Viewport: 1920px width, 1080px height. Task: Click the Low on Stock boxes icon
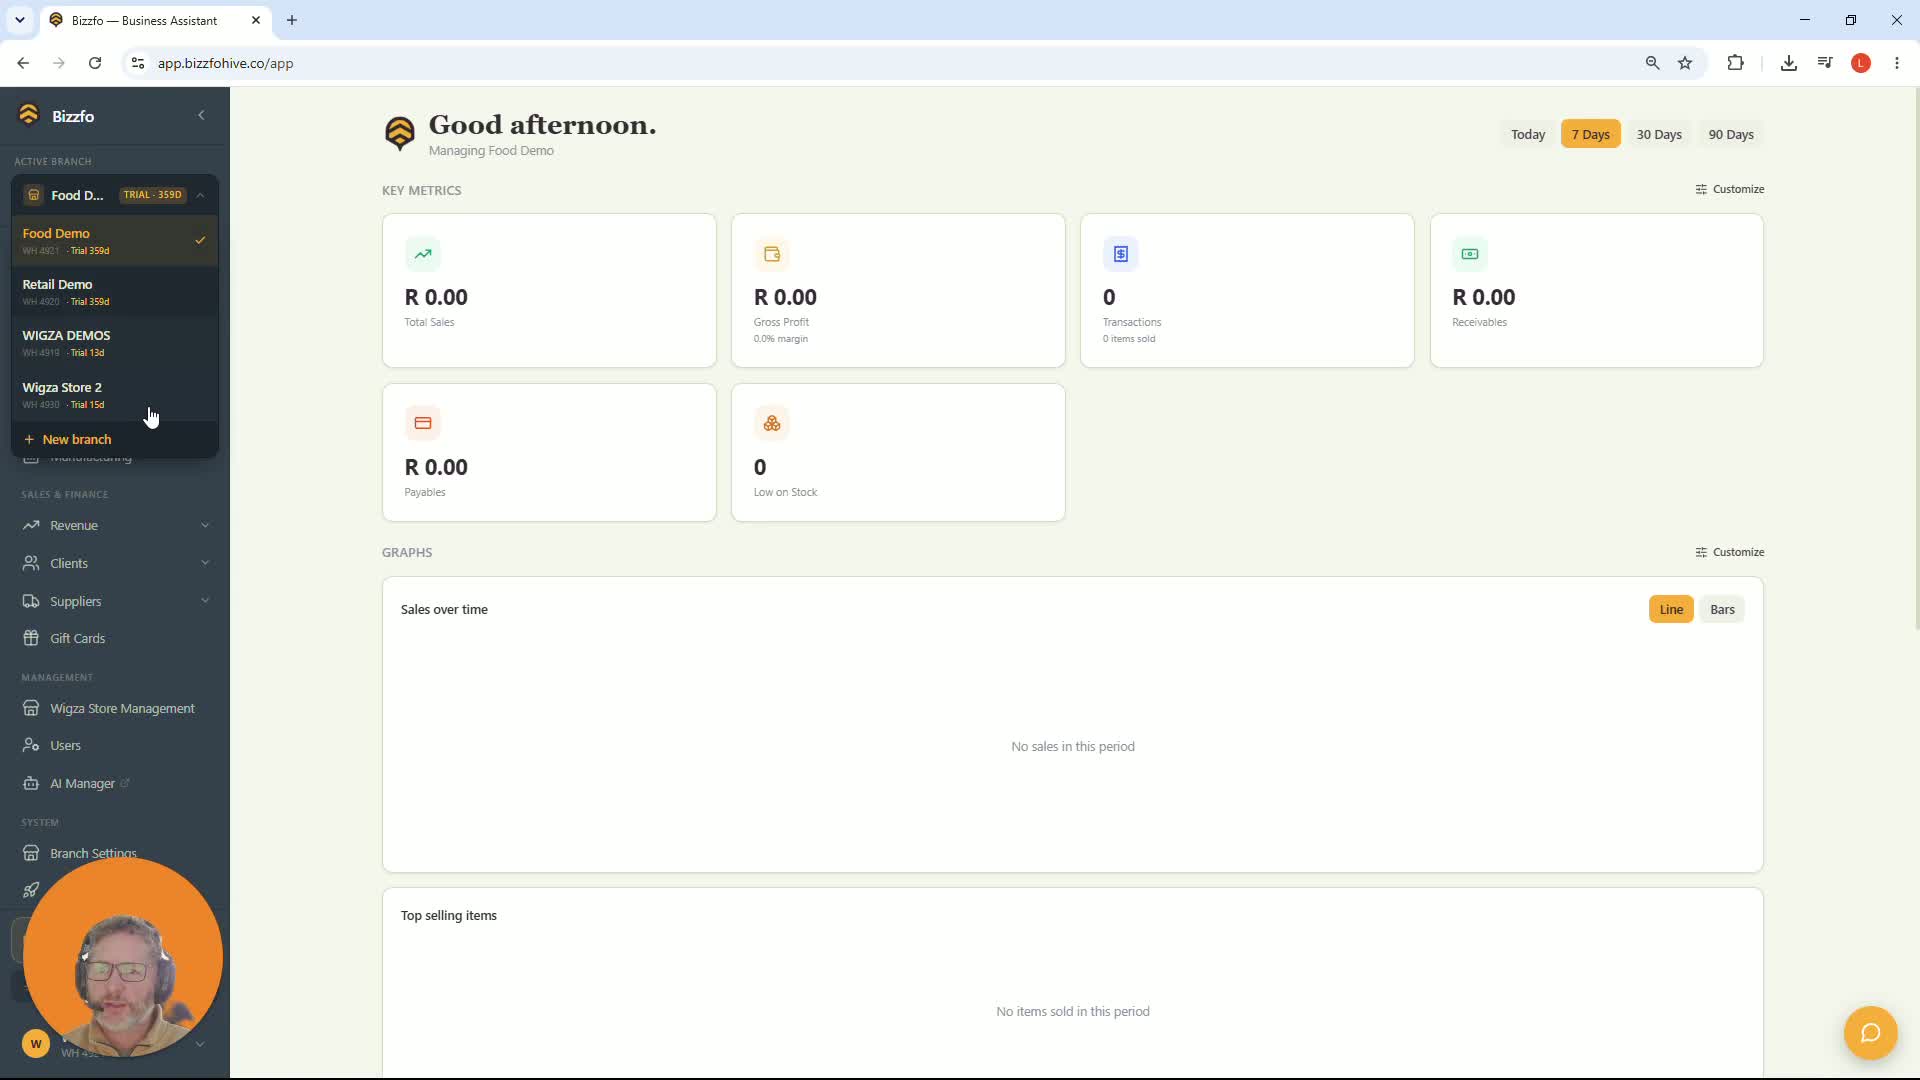click(x=772, y=424)
